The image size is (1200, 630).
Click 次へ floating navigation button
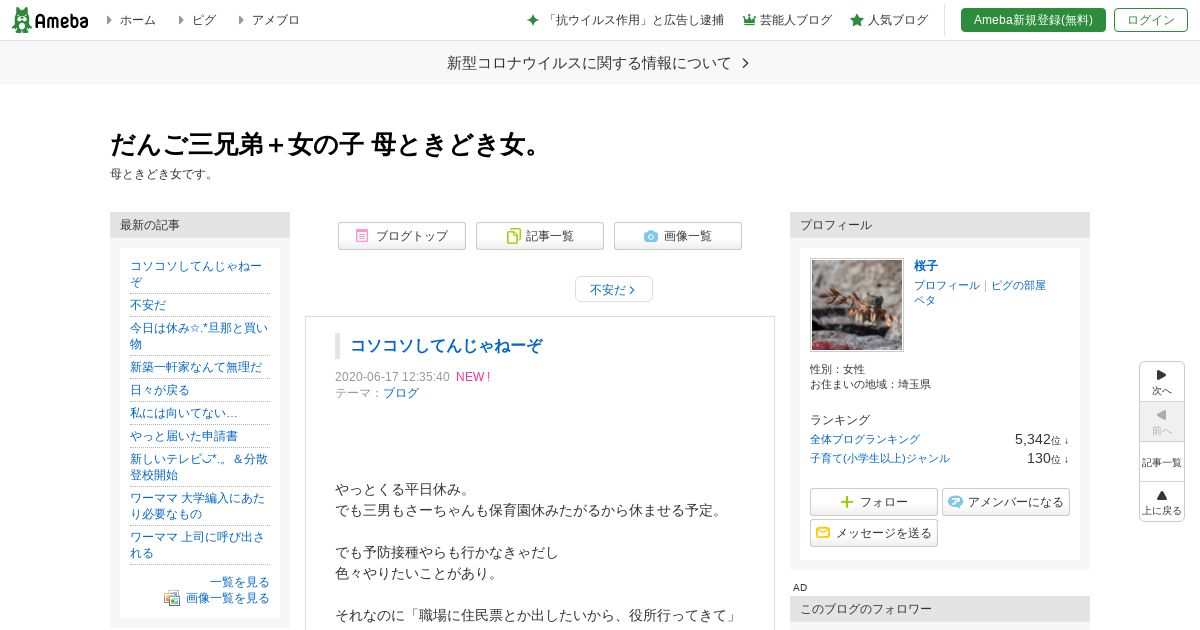(1162, 382)
